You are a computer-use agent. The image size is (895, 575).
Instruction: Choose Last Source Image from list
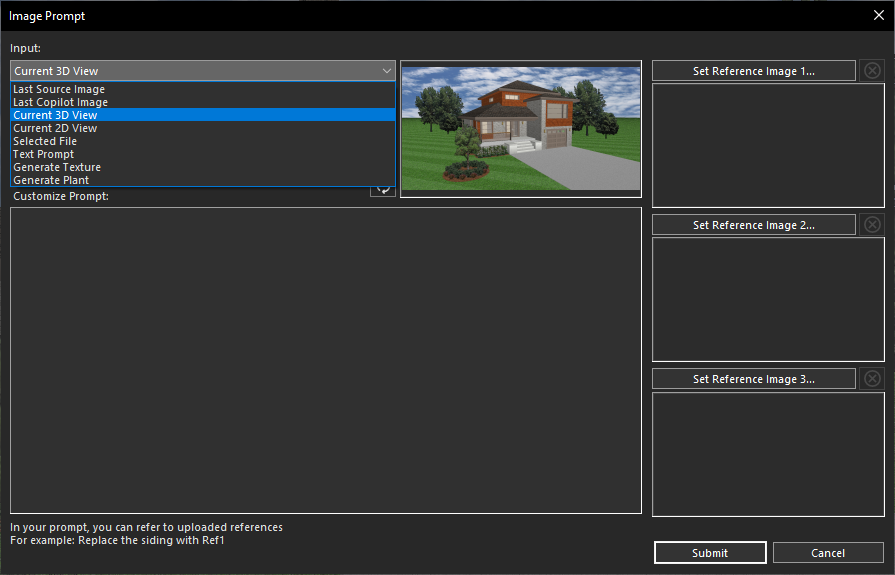click(x=203, y=89)
